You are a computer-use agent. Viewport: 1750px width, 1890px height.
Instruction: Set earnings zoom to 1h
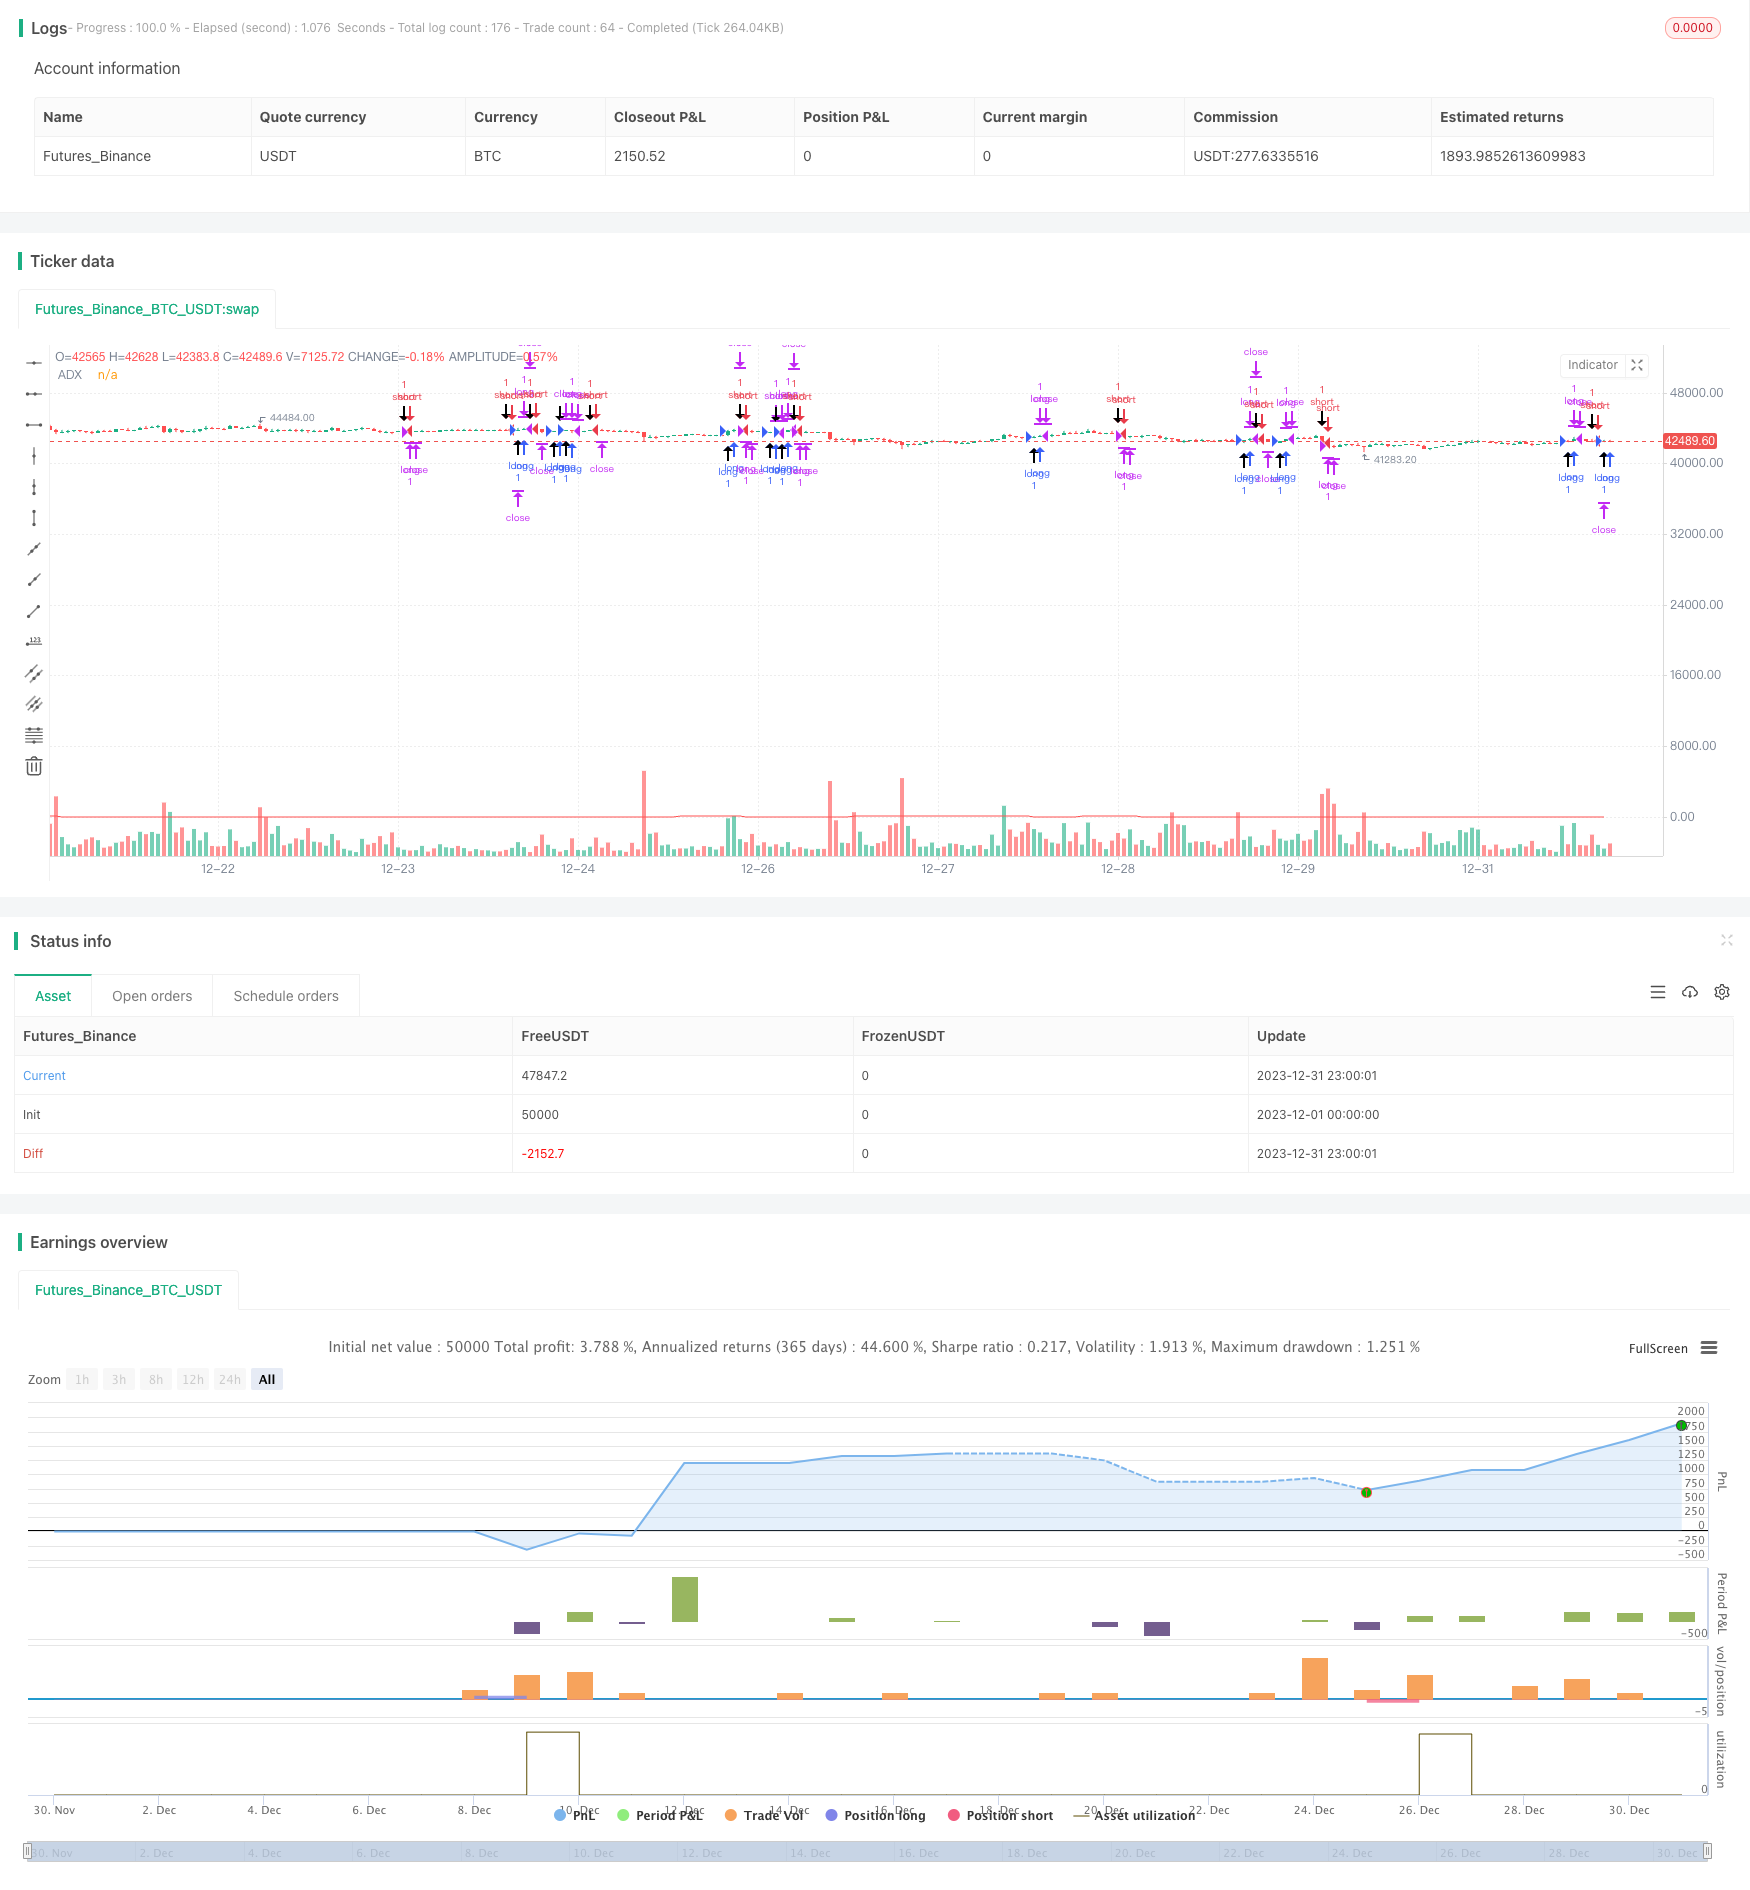click(82, 1379)
